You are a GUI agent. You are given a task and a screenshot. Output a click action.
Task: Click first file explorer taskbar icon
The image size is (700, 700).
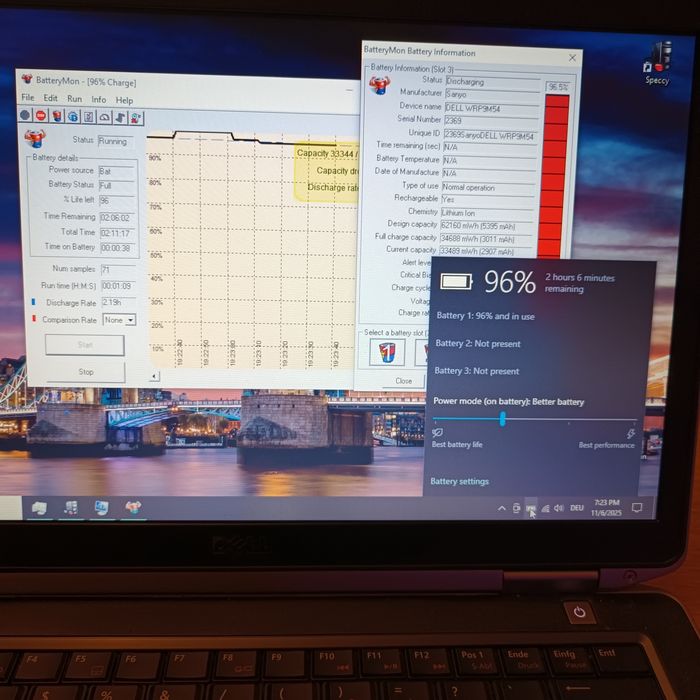point(39,508)
